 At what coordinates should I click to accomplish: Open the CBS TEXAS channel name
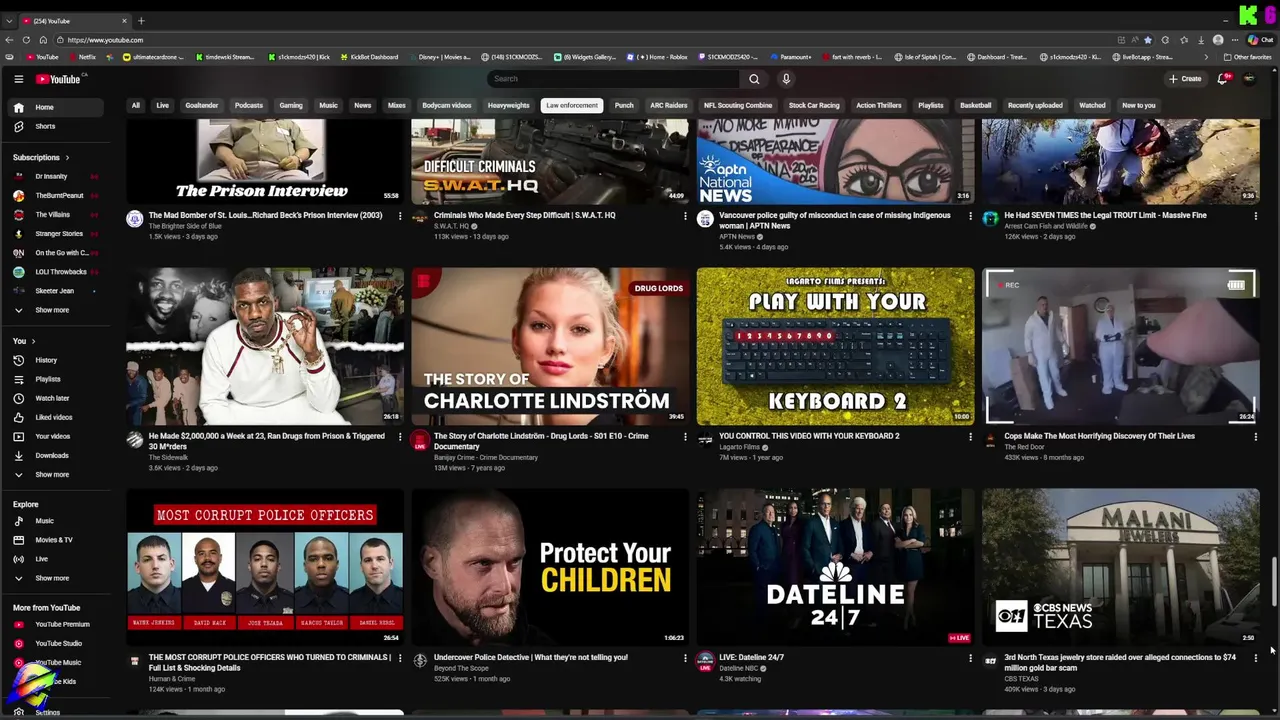click(1021, 679)
